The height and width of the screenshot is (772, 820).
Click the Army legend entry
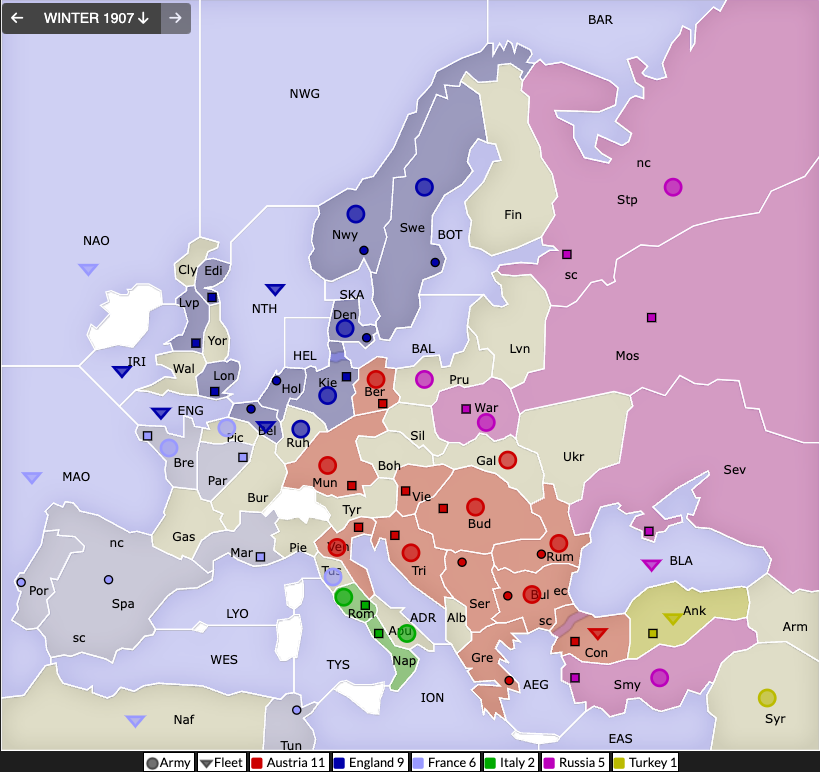(168, 763)
